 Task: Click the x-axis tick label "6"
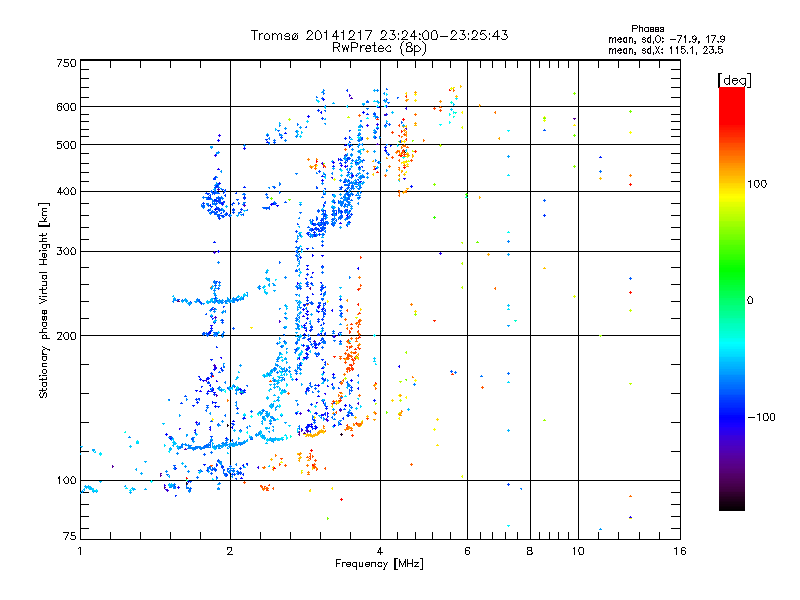(x=467, y=551)
